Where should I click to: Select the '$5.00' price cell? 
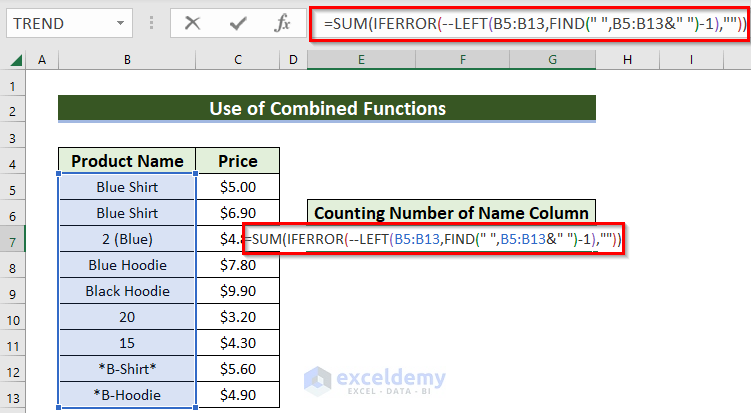point(238,187)
